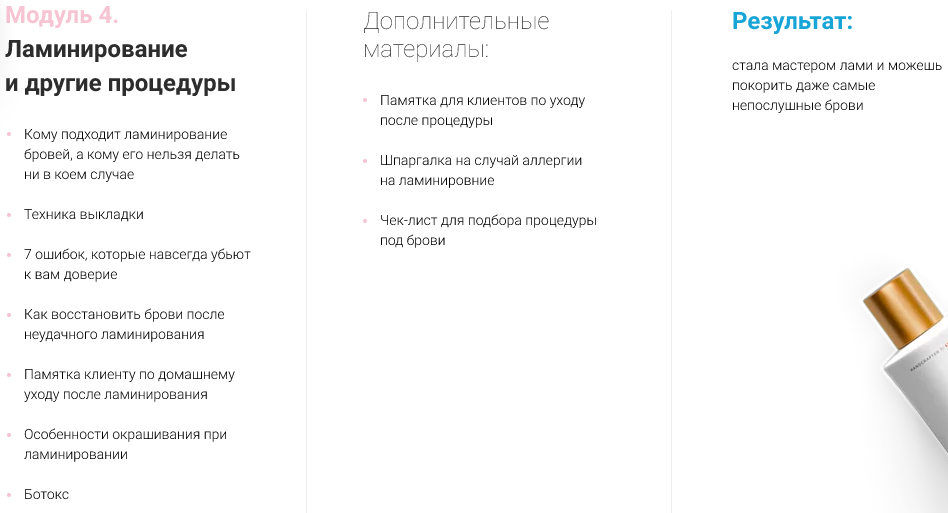This screenshot has height=513, width=948.
Task: Select the "Кому подходит ламинирование бровей" list item
Action: [x=131, y=154]
